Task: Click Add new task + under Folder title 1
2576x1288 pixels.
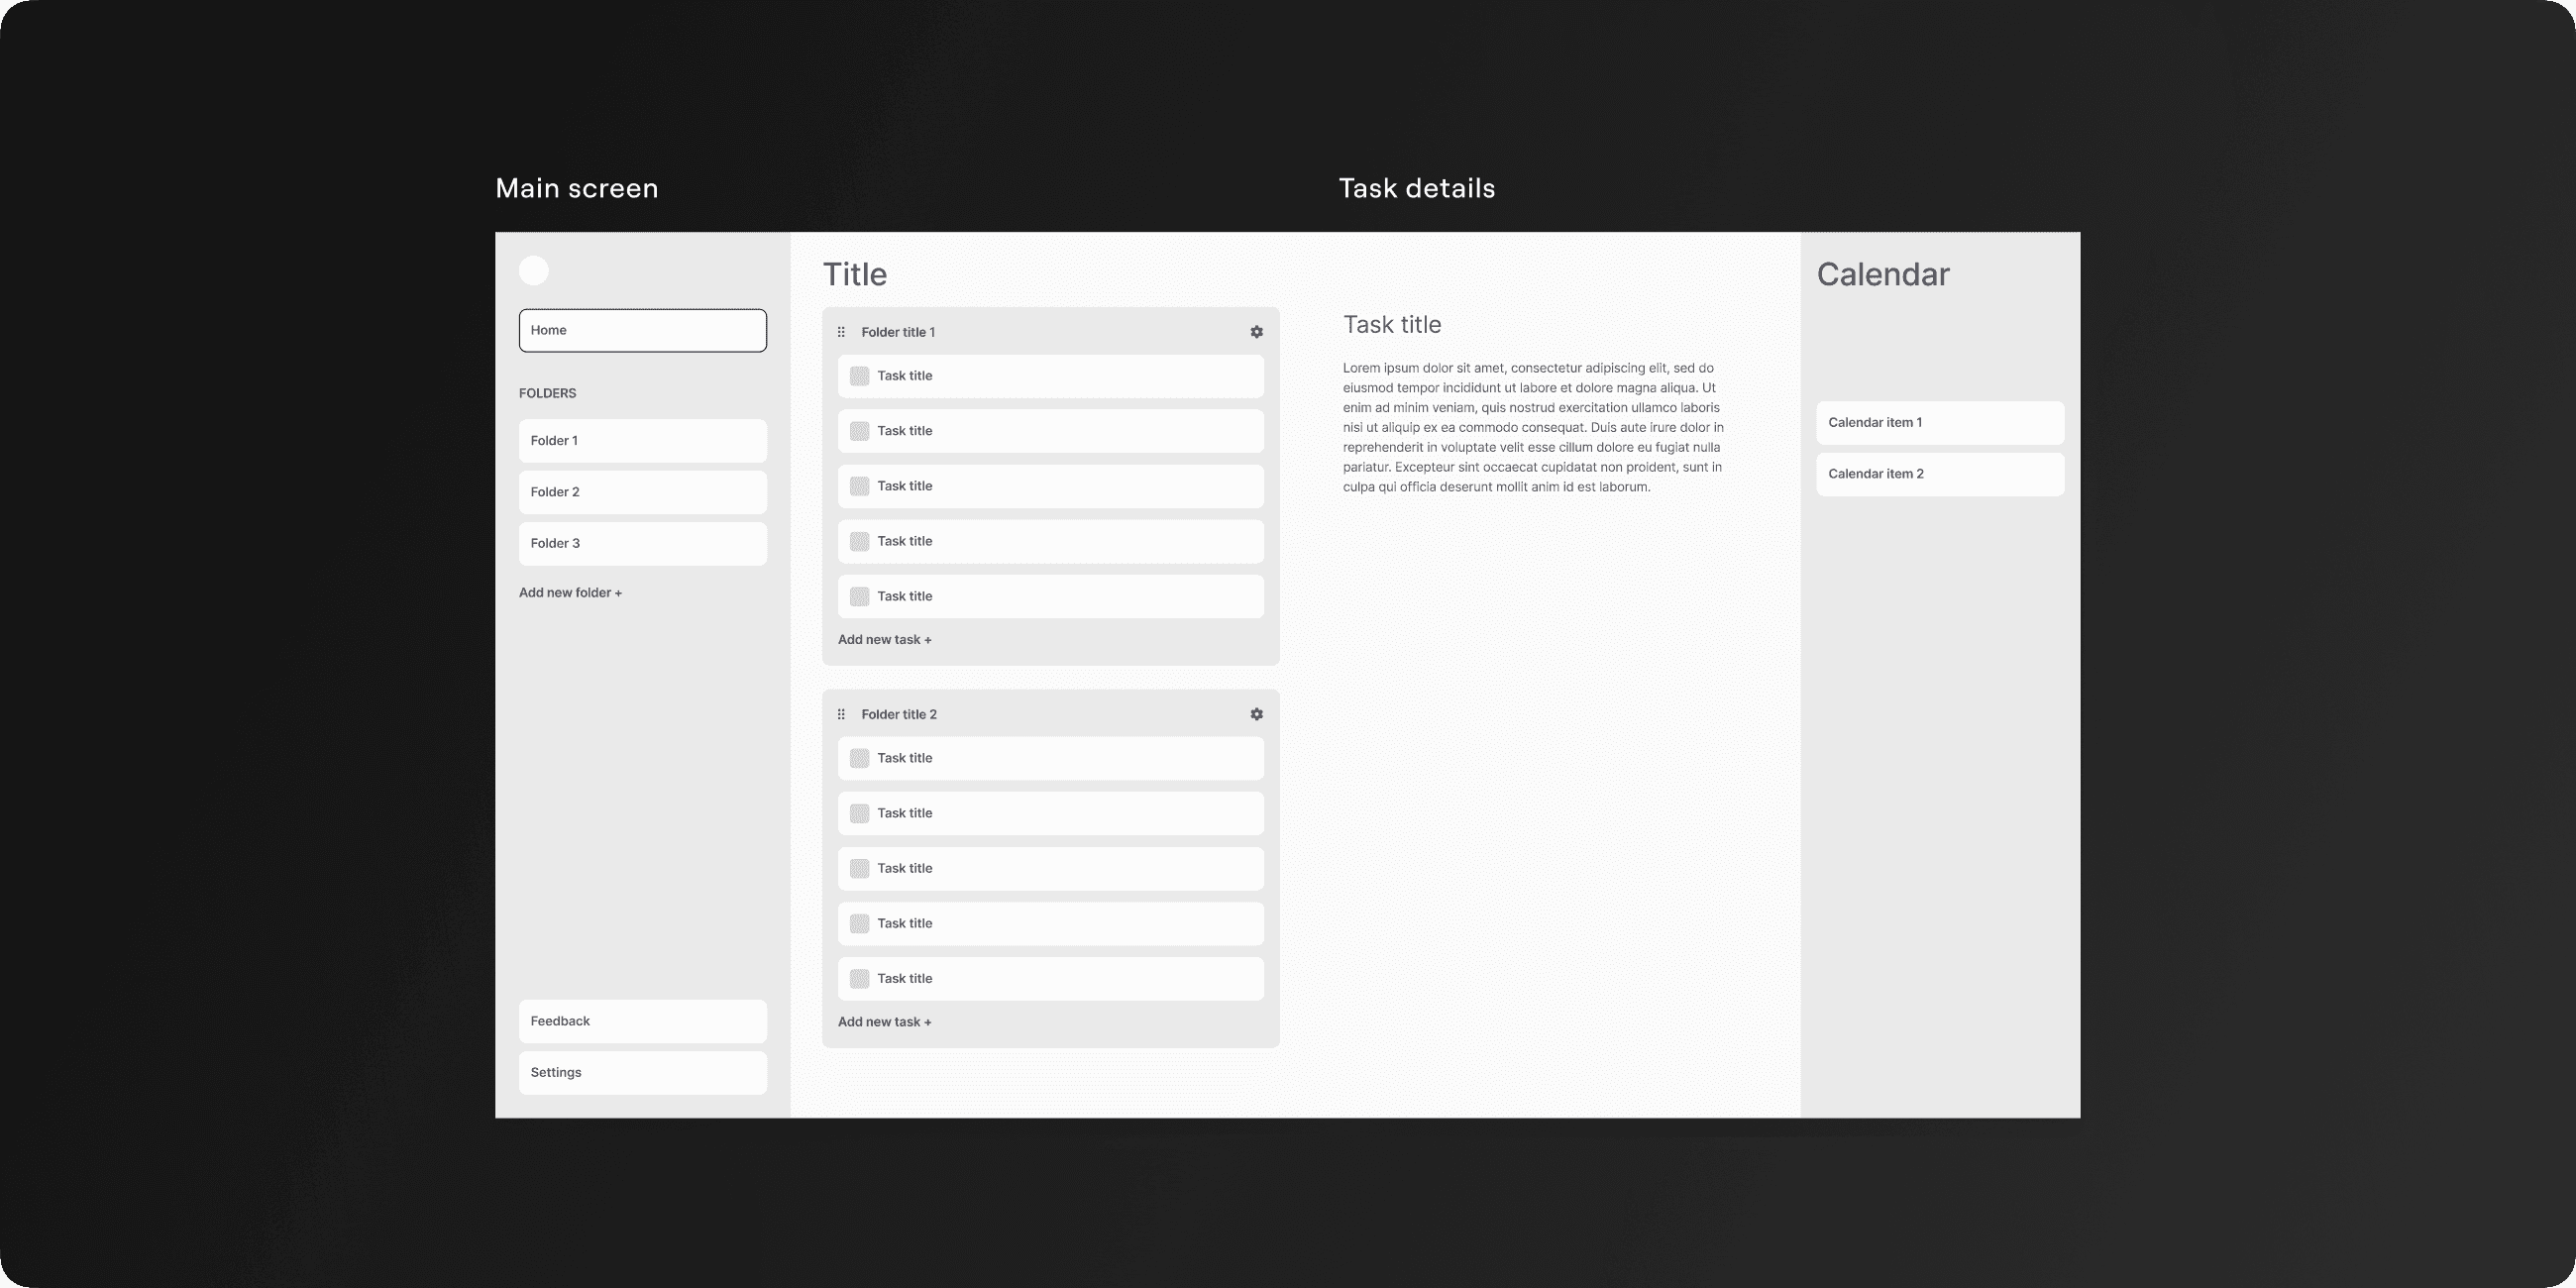Action: point(884,640)
